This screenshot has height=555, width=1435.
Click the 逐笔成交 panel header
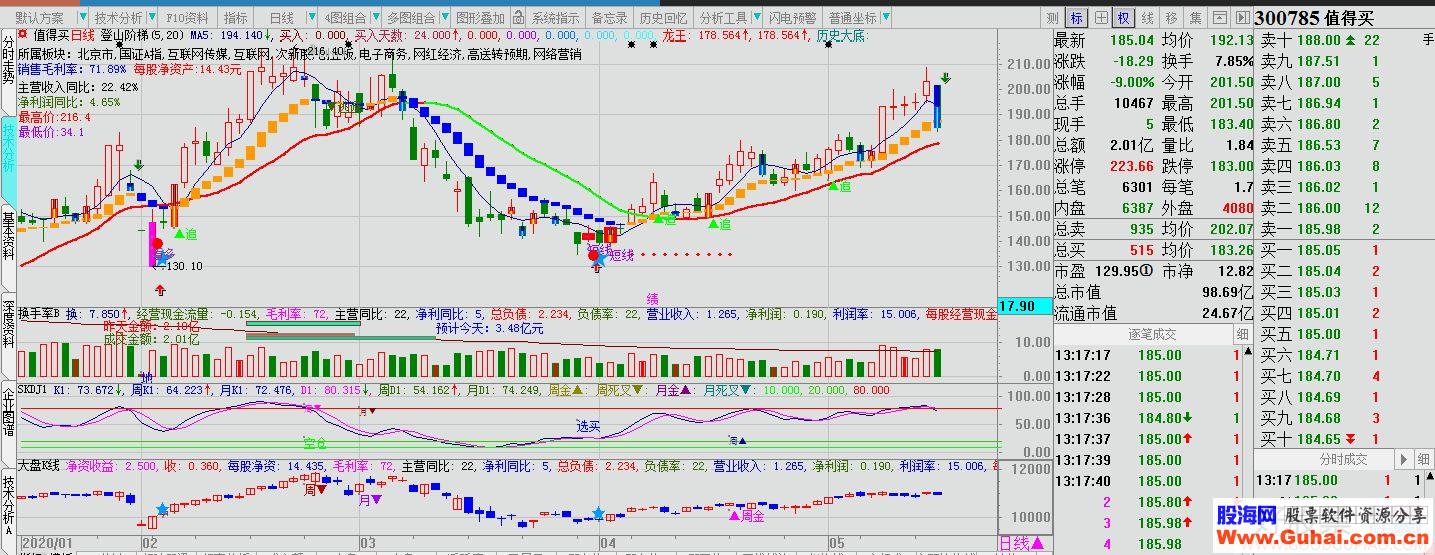pyautogui.click(x=1141, y=333)
